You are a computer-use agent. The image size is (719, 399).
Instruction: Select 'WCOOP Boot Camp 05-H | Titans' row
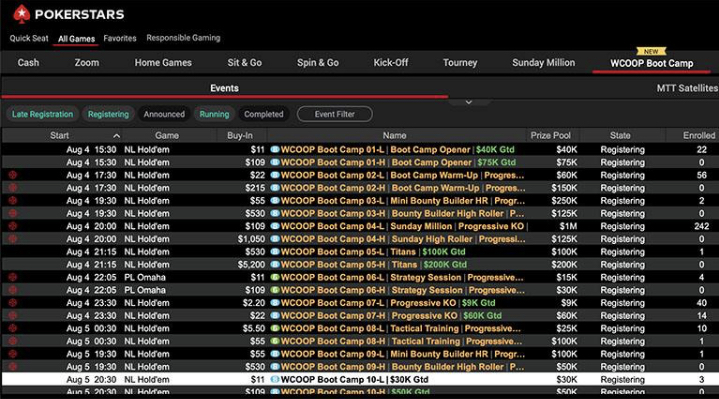[360, 265]
